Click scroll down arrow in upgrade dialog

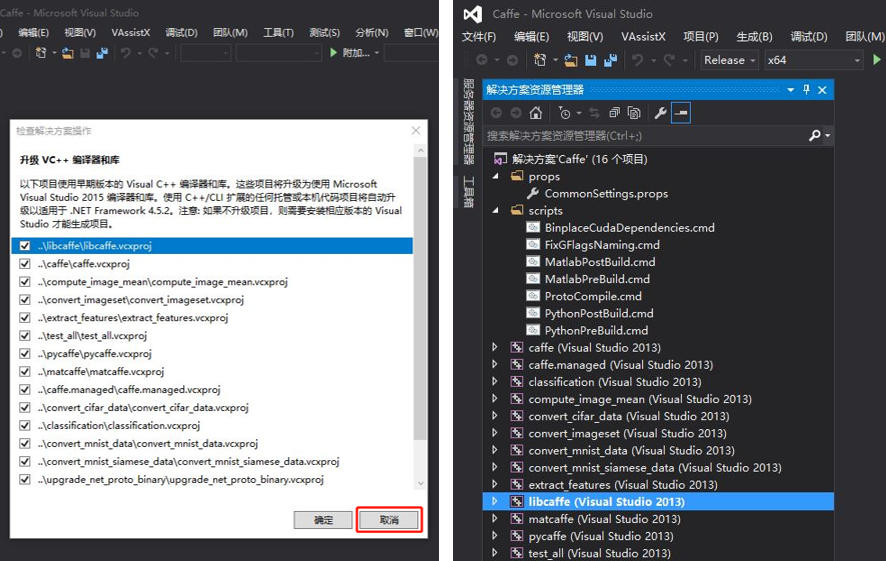420,484
